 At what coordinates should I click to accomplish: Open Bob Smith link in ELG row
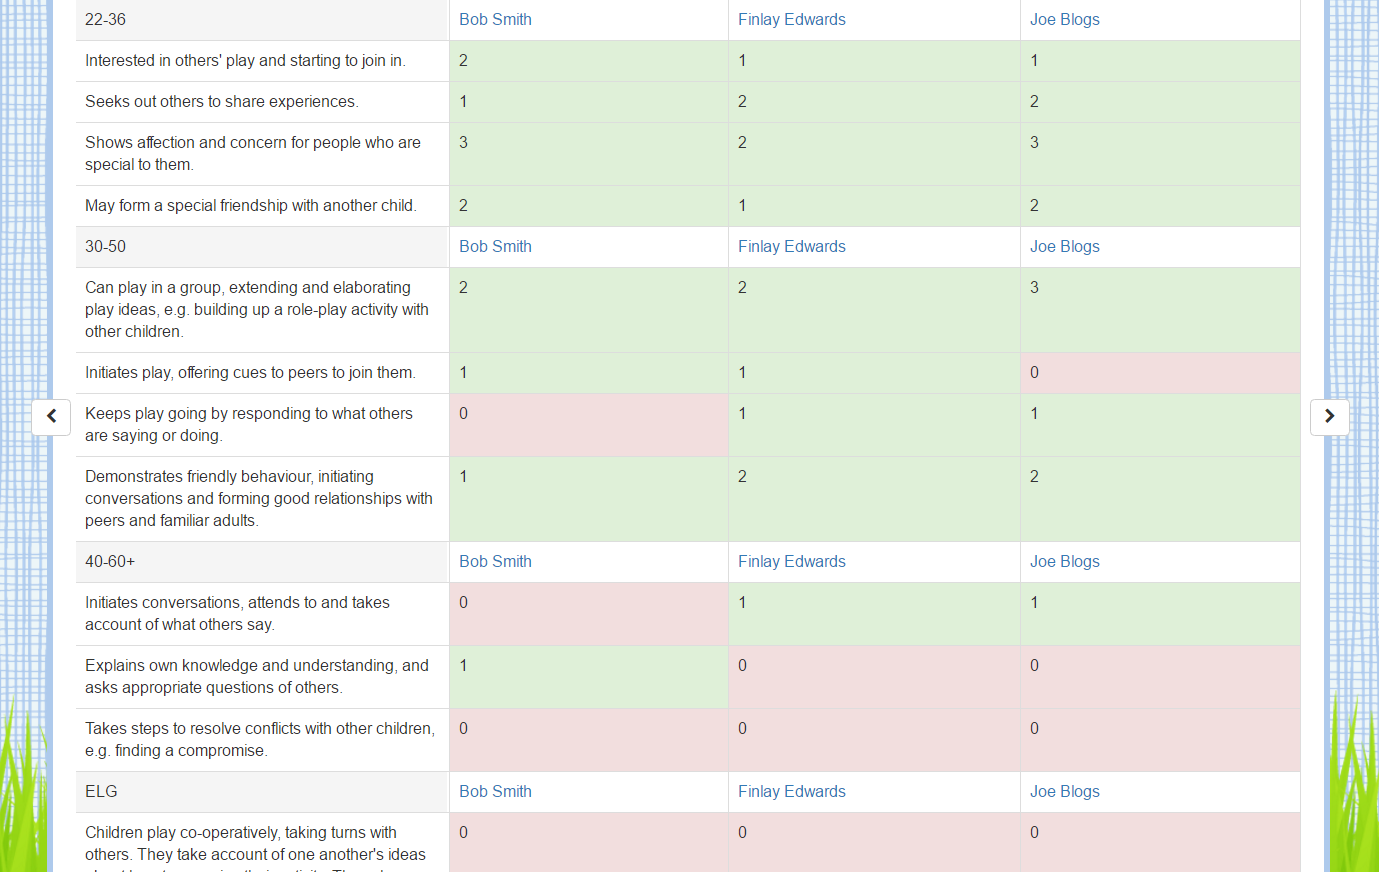[495, 792]
